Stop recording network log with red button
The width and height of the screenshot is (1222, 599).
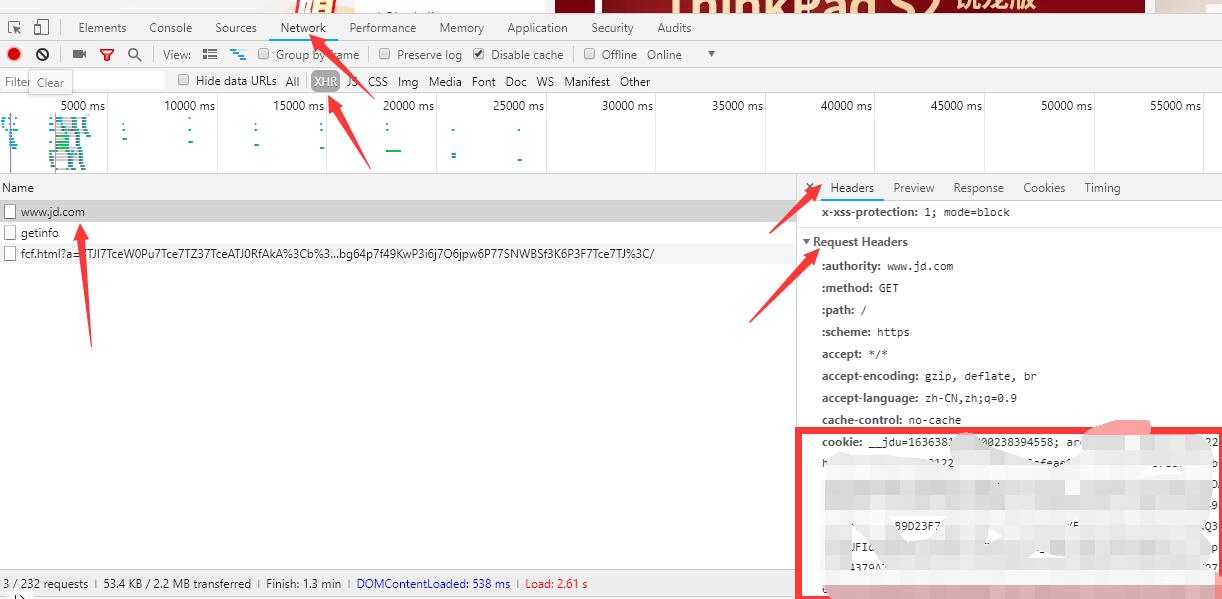[14, 55]
